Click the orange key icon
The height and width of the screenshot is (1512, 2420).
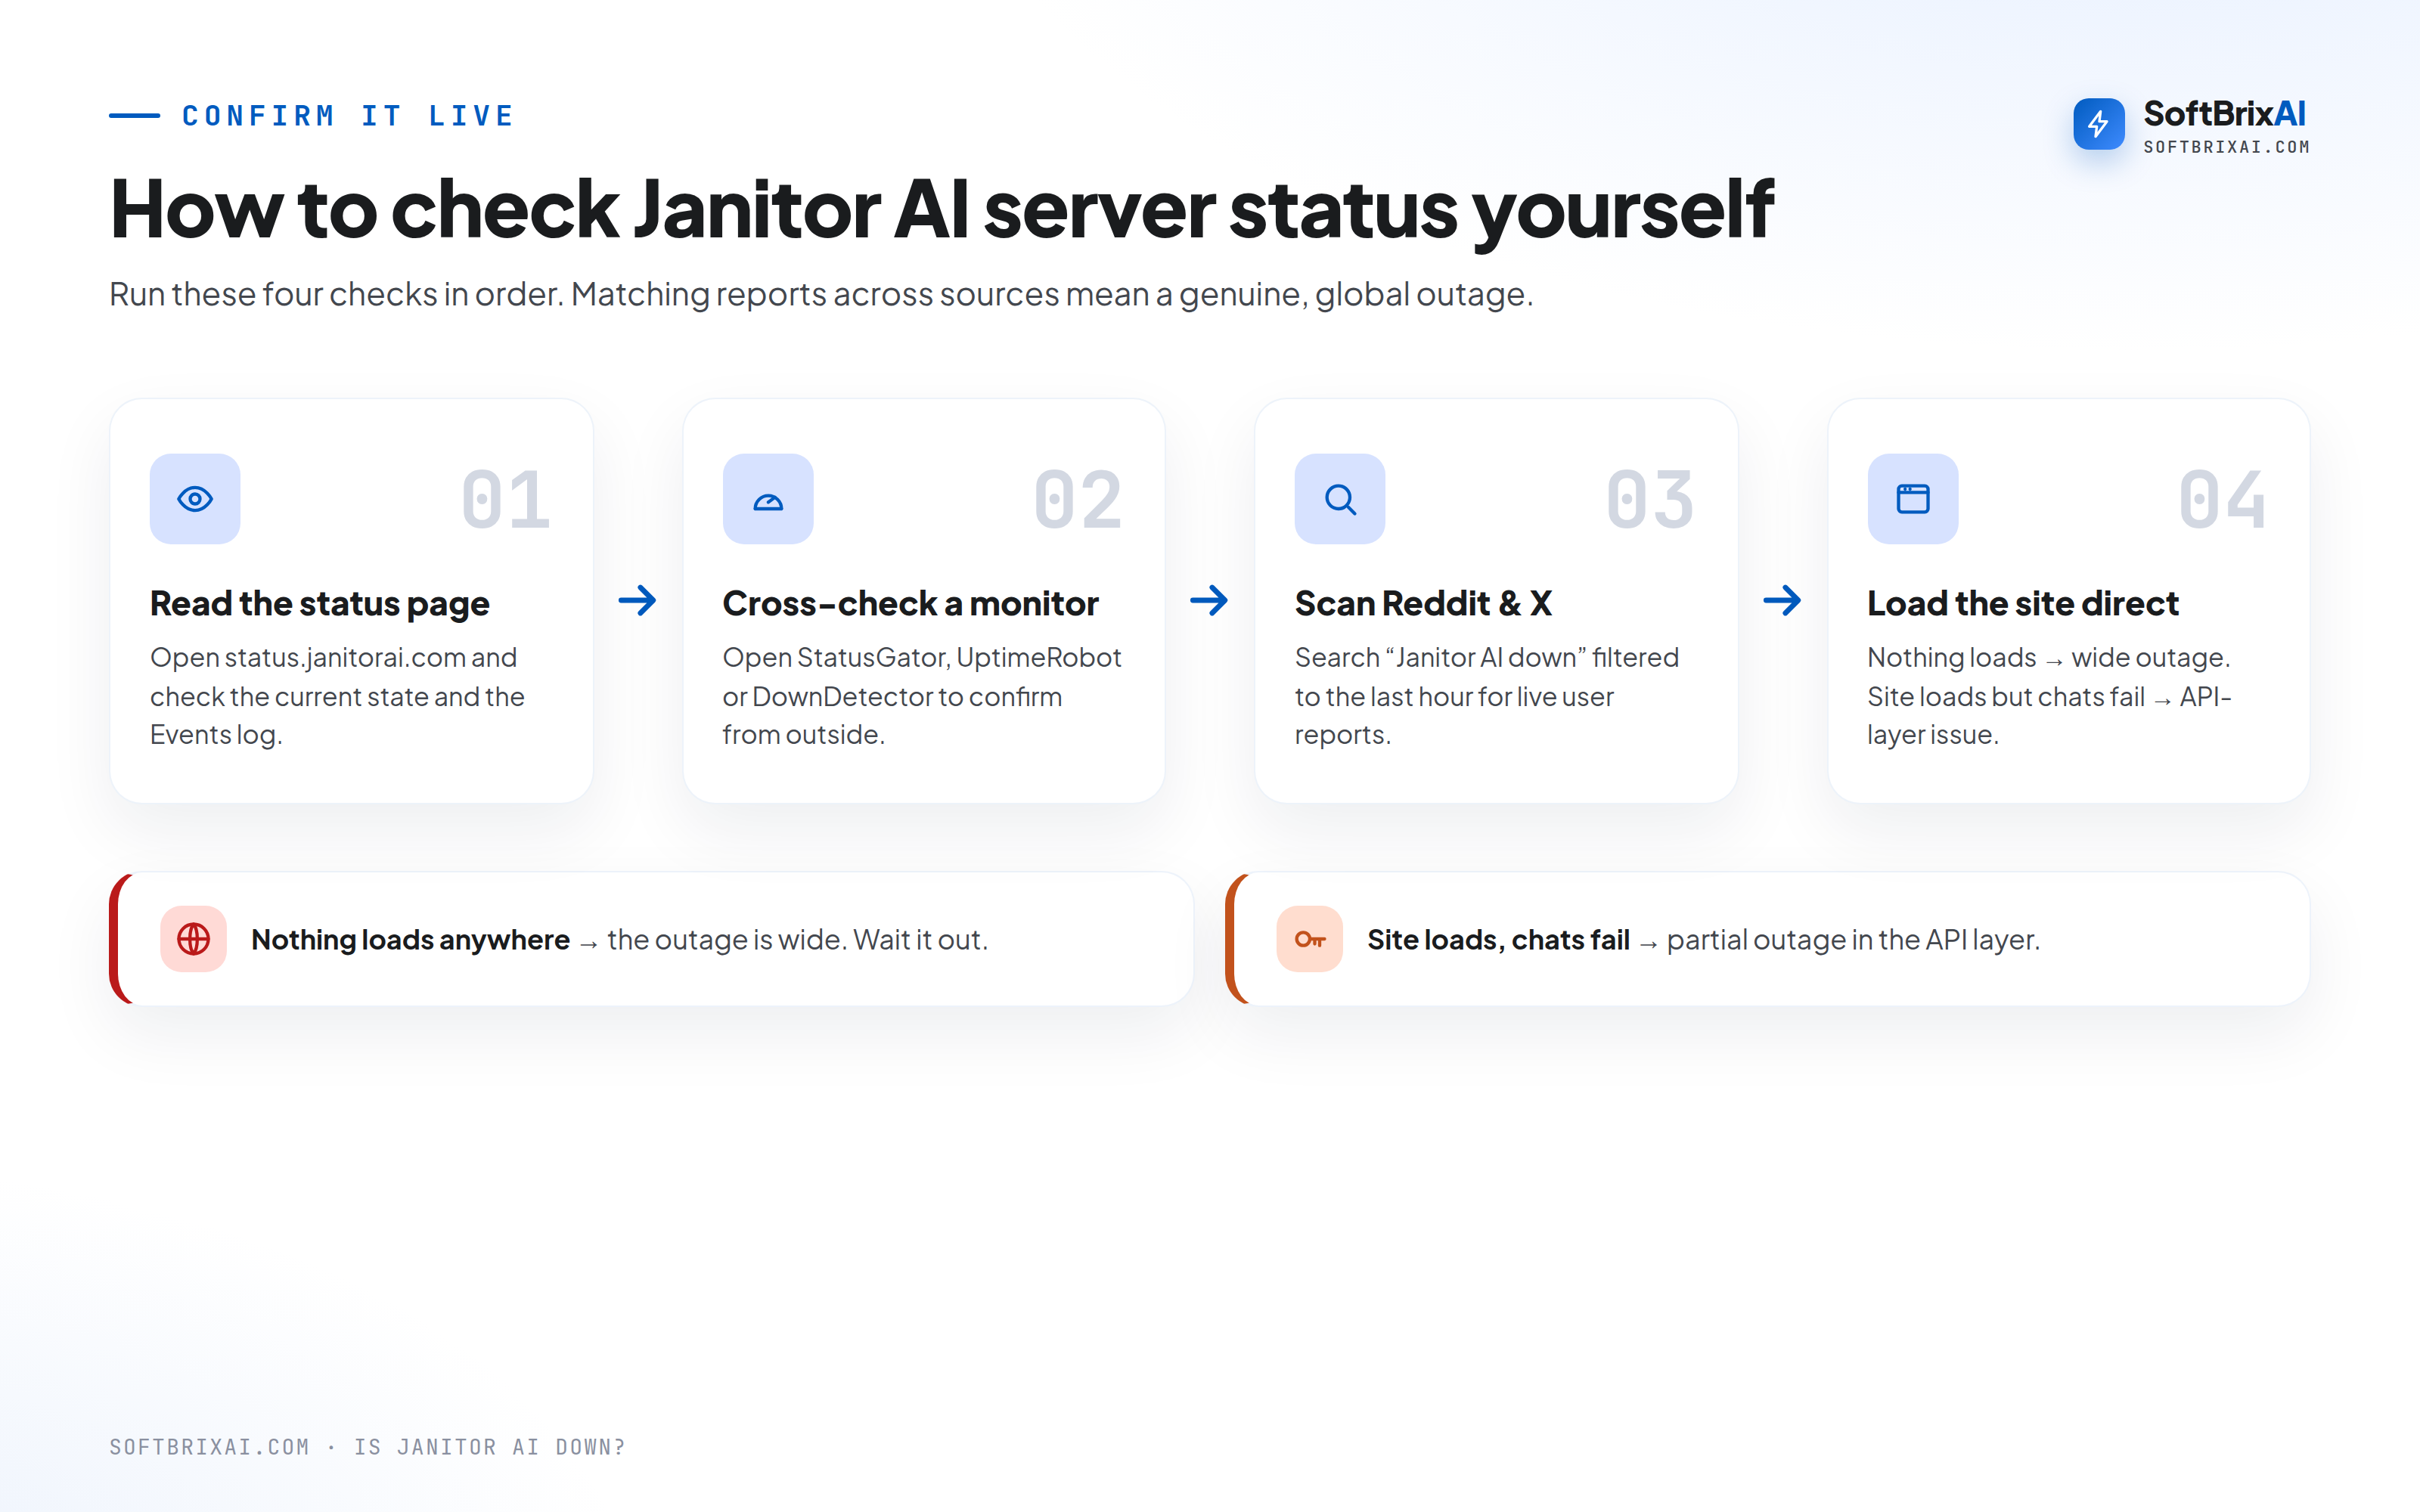coord(1310,939)
